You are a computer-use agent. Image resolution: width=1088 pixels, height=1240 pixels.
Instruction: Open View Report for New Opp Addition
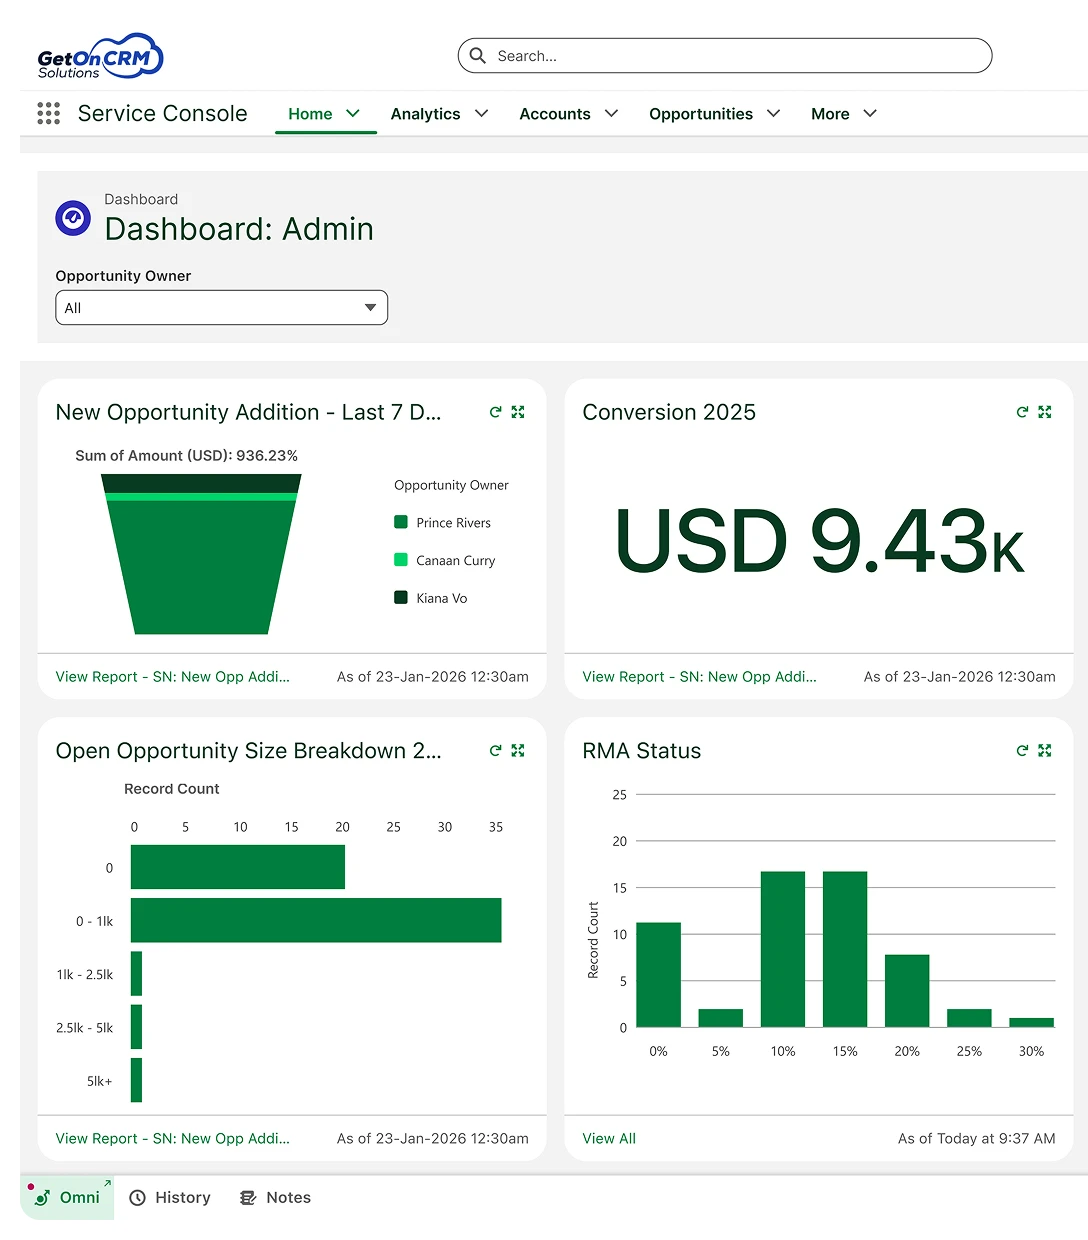coord(172,676)
